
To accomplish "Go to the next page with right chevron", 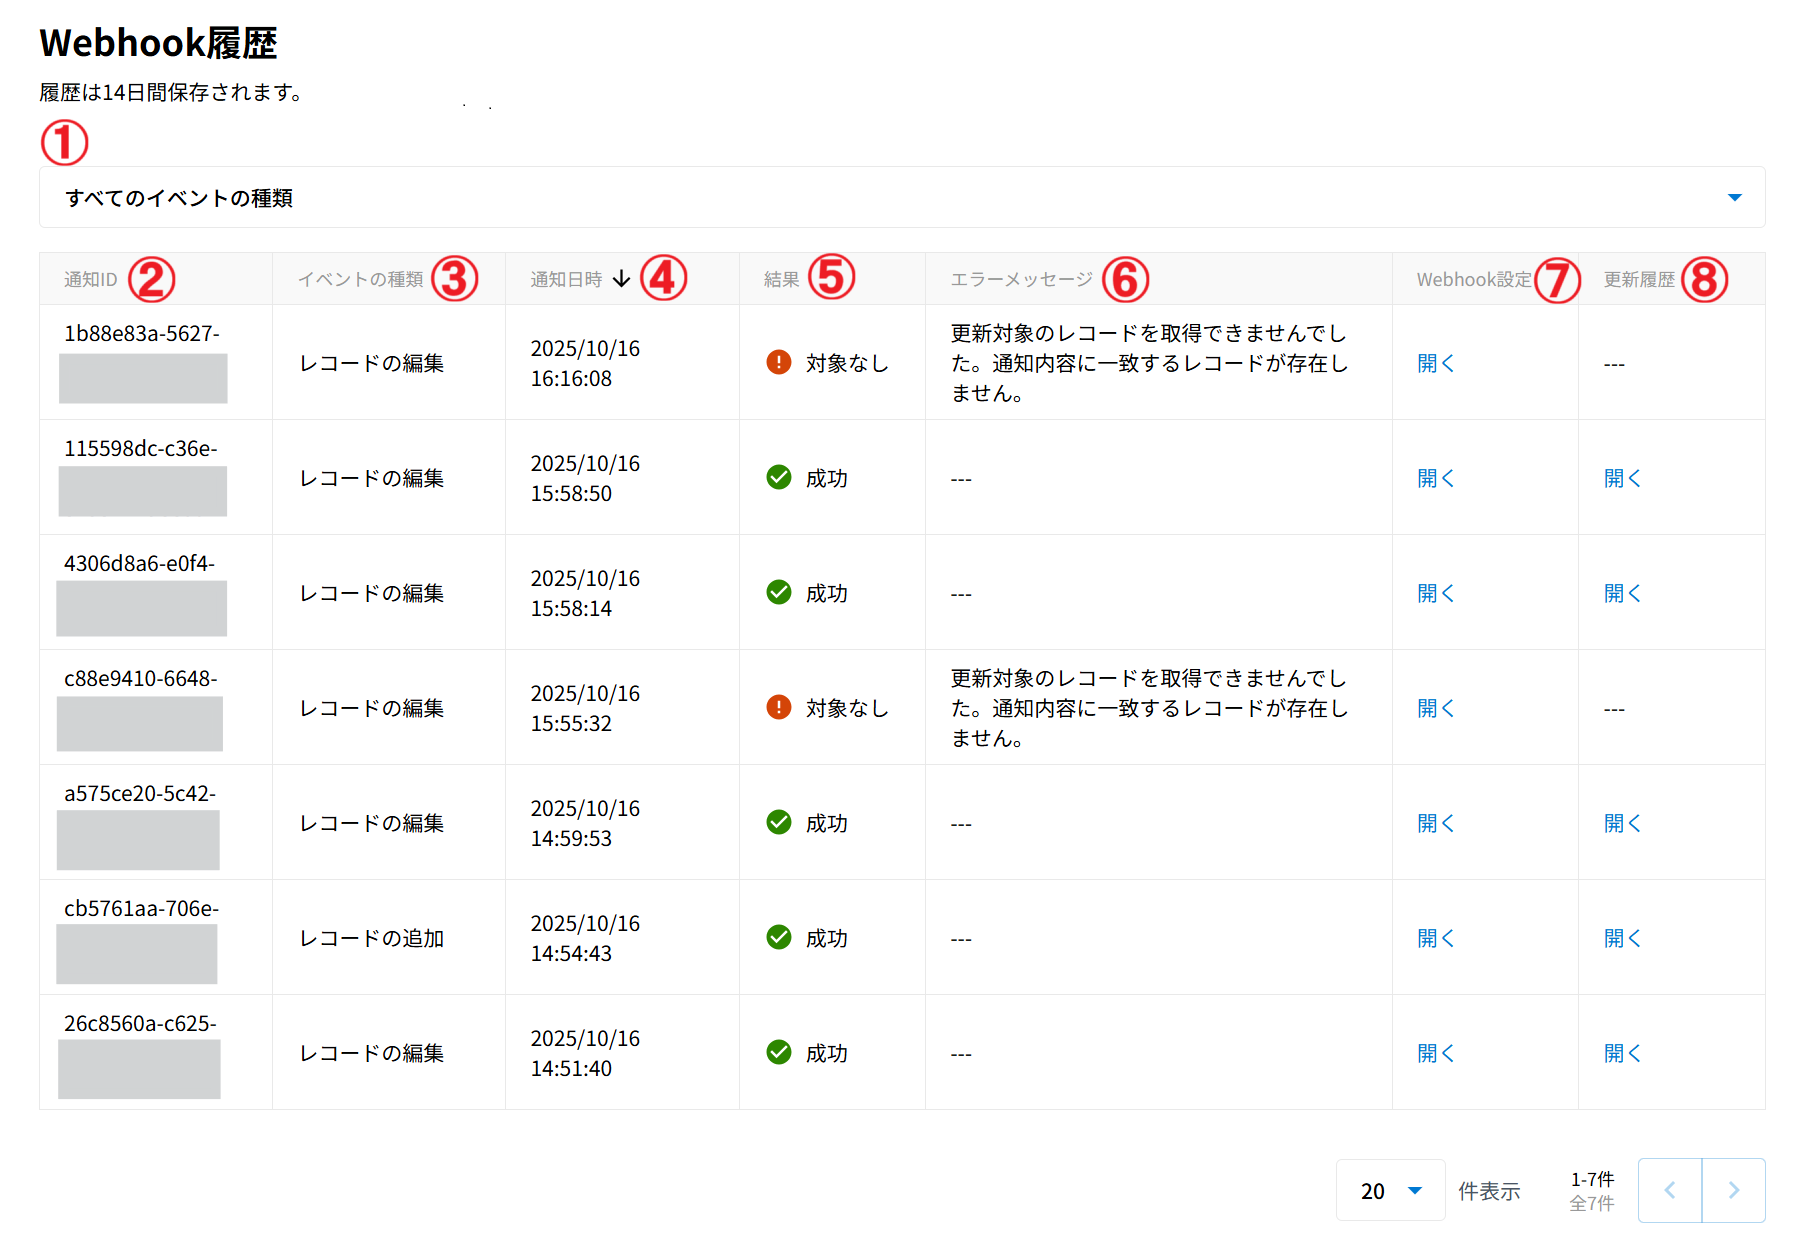I will click(x=1733, y=1190).
